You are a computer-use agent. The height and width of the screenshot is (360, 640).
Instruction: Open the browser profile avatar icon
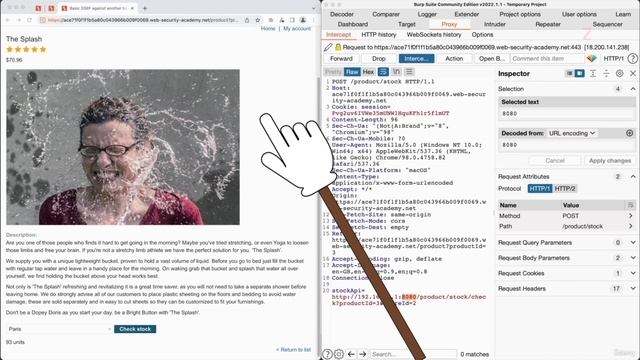pos(303,20)
